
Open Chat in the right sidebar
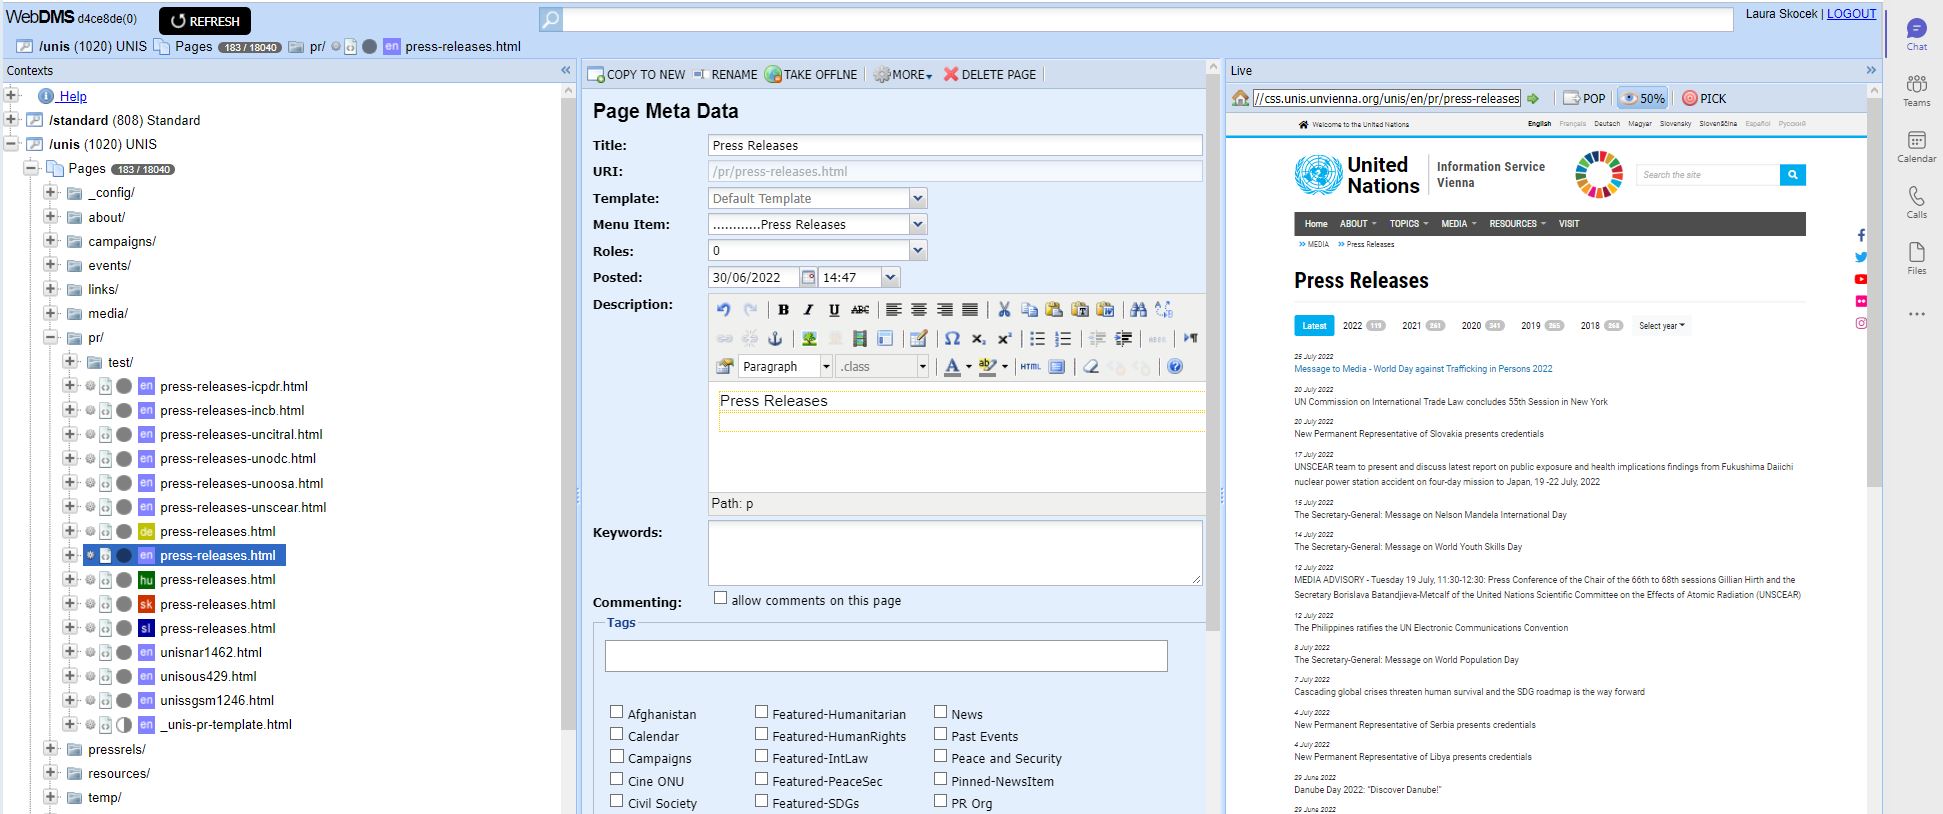pos(1916,35)
